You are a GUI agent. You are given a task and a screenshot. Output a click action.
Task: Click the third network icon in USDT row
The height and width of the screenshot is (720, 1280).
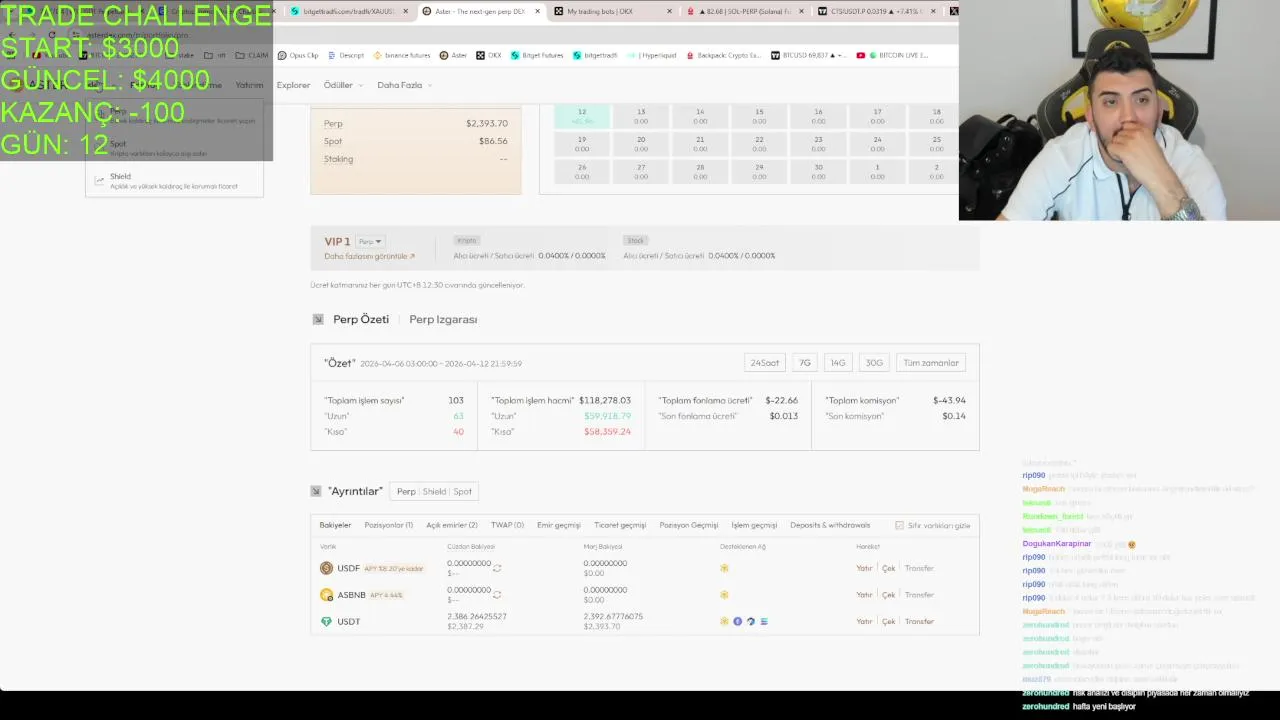pyautogui.click(x=751, y=621)
